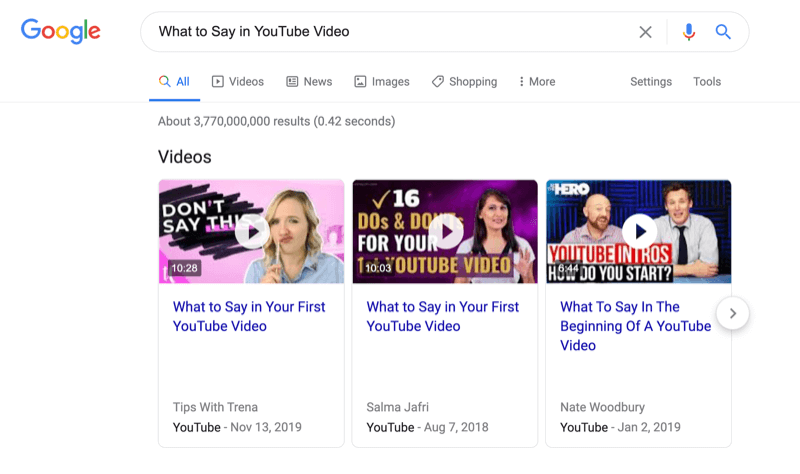800x474 pixels.
Task: Play the Tips With Trena video
Action: point(251,232)
